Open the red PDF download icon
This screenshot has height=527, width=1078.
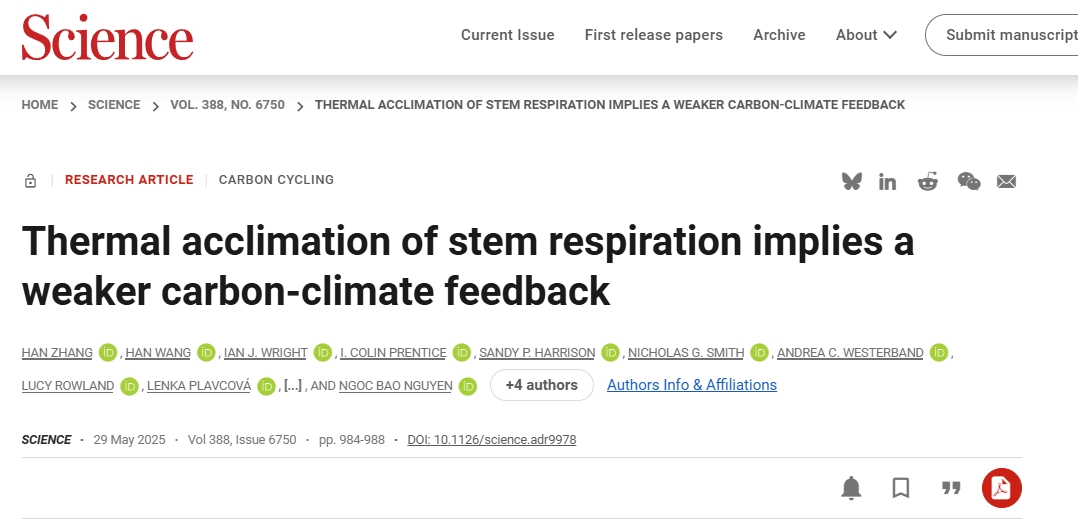click(1002, 488)
